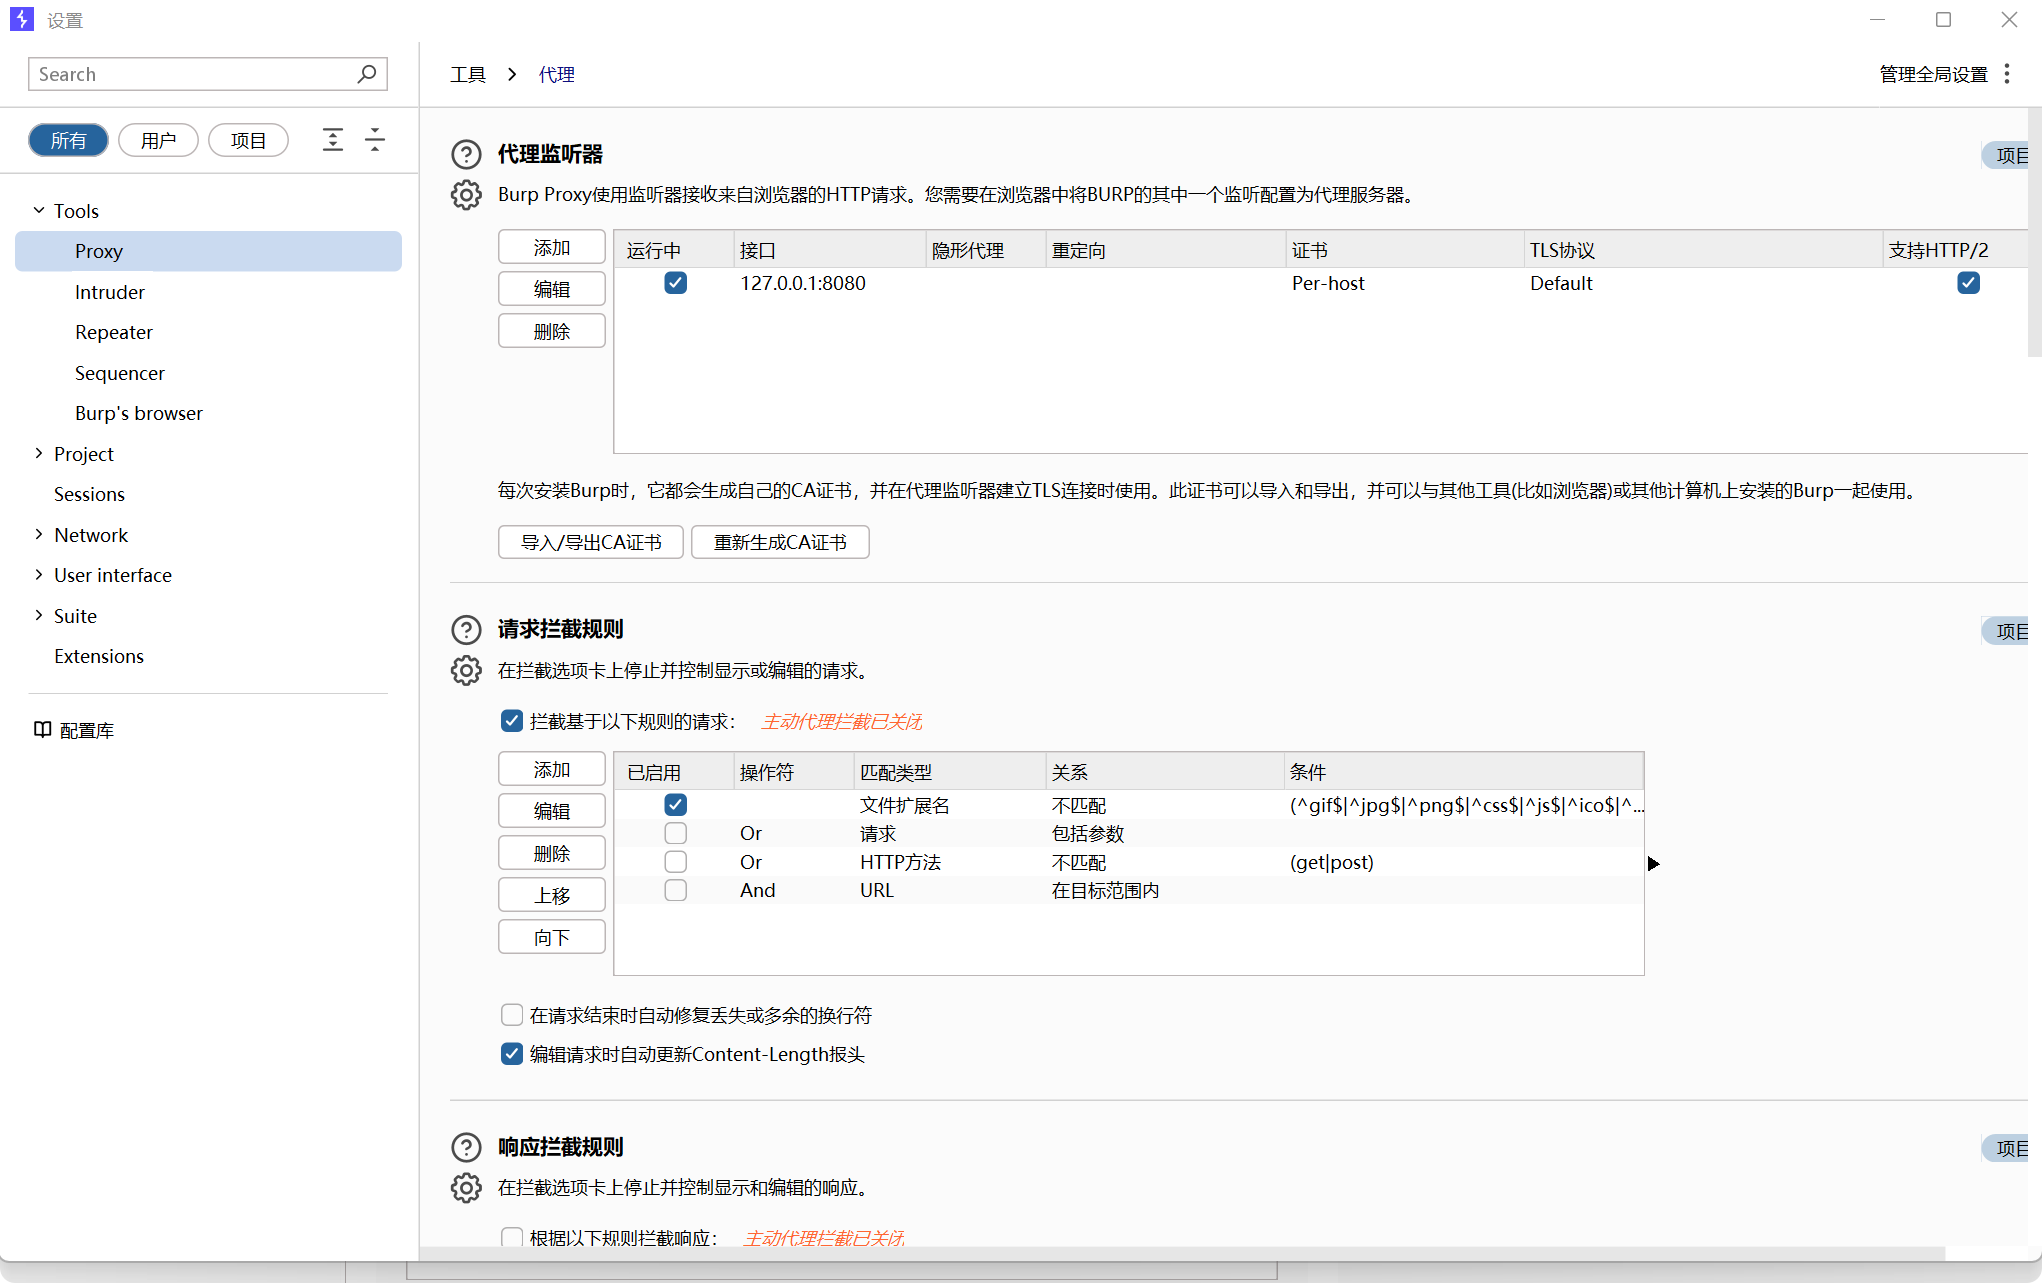
Task: Select the 用户 filter tab
Action: pos(158,140)
